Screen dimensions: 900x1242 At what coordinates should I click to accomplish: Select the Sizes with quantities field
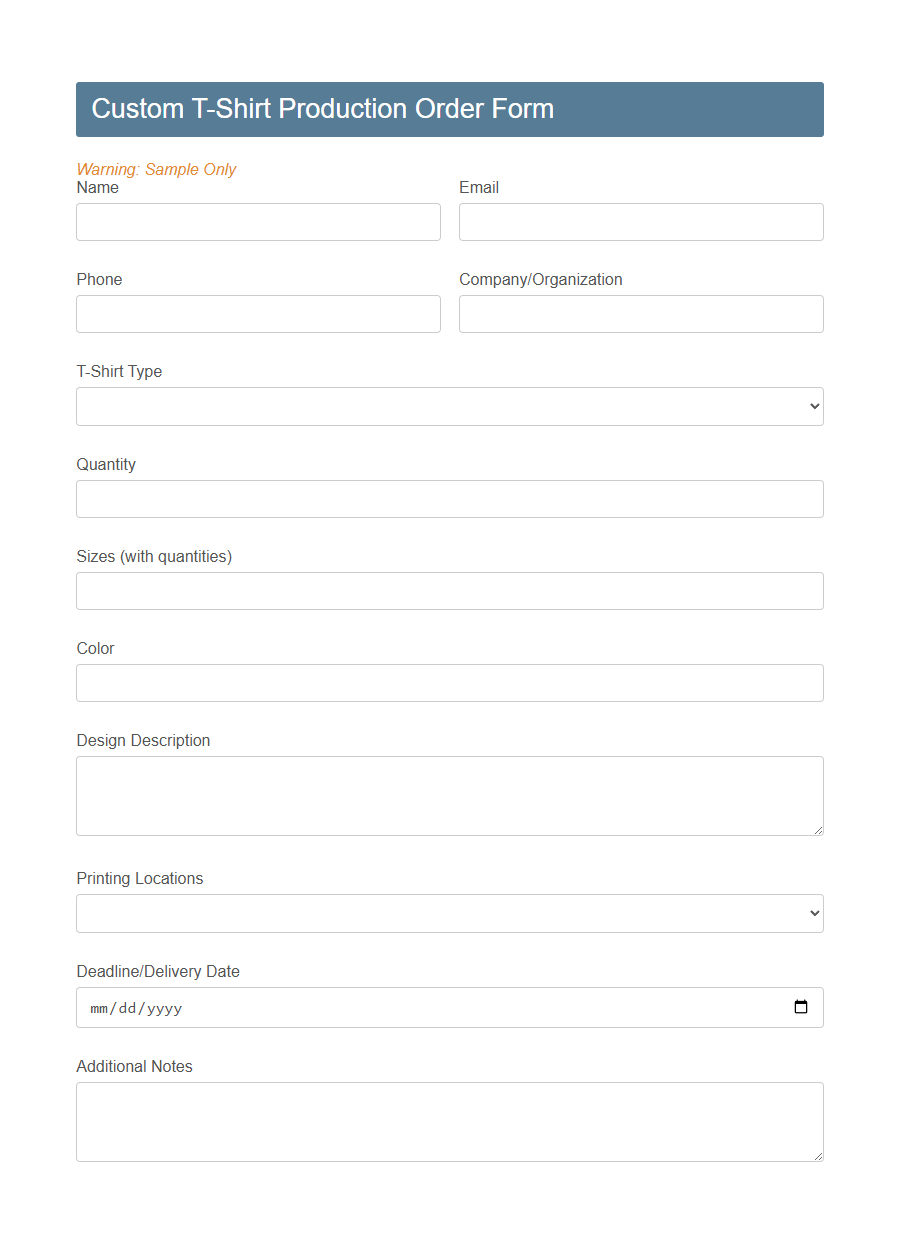[450, 591]
